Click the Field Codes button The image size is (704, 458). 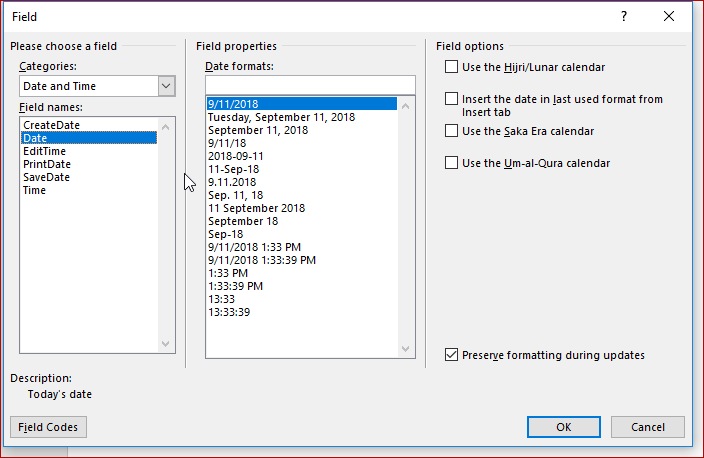click(48, 427)
